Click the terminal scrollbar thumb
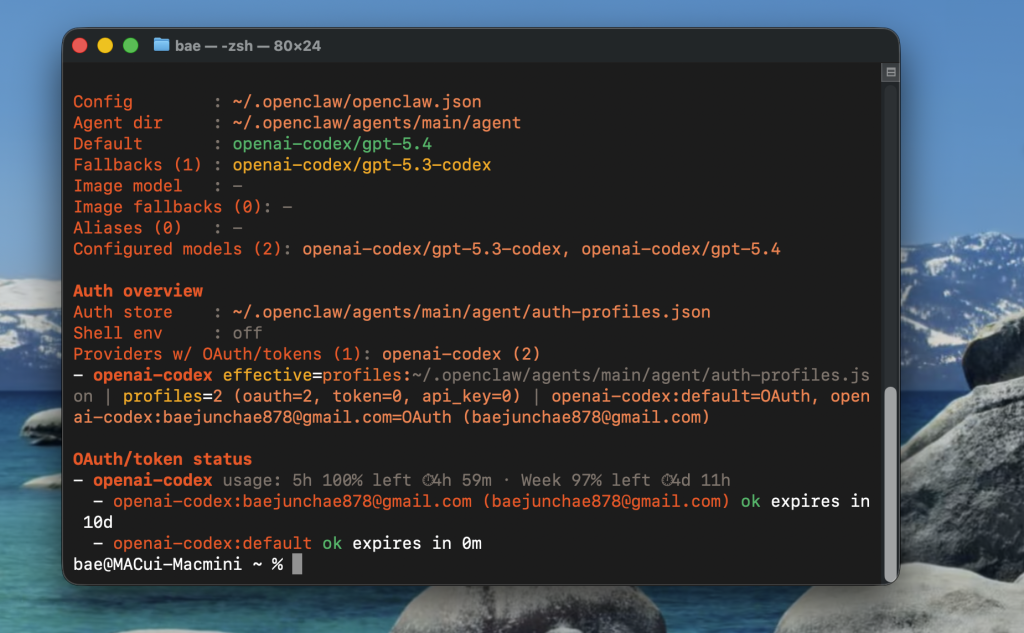The width and height of the screenshot is (1024, 633). pyautogui.click(x=889, y=482)
